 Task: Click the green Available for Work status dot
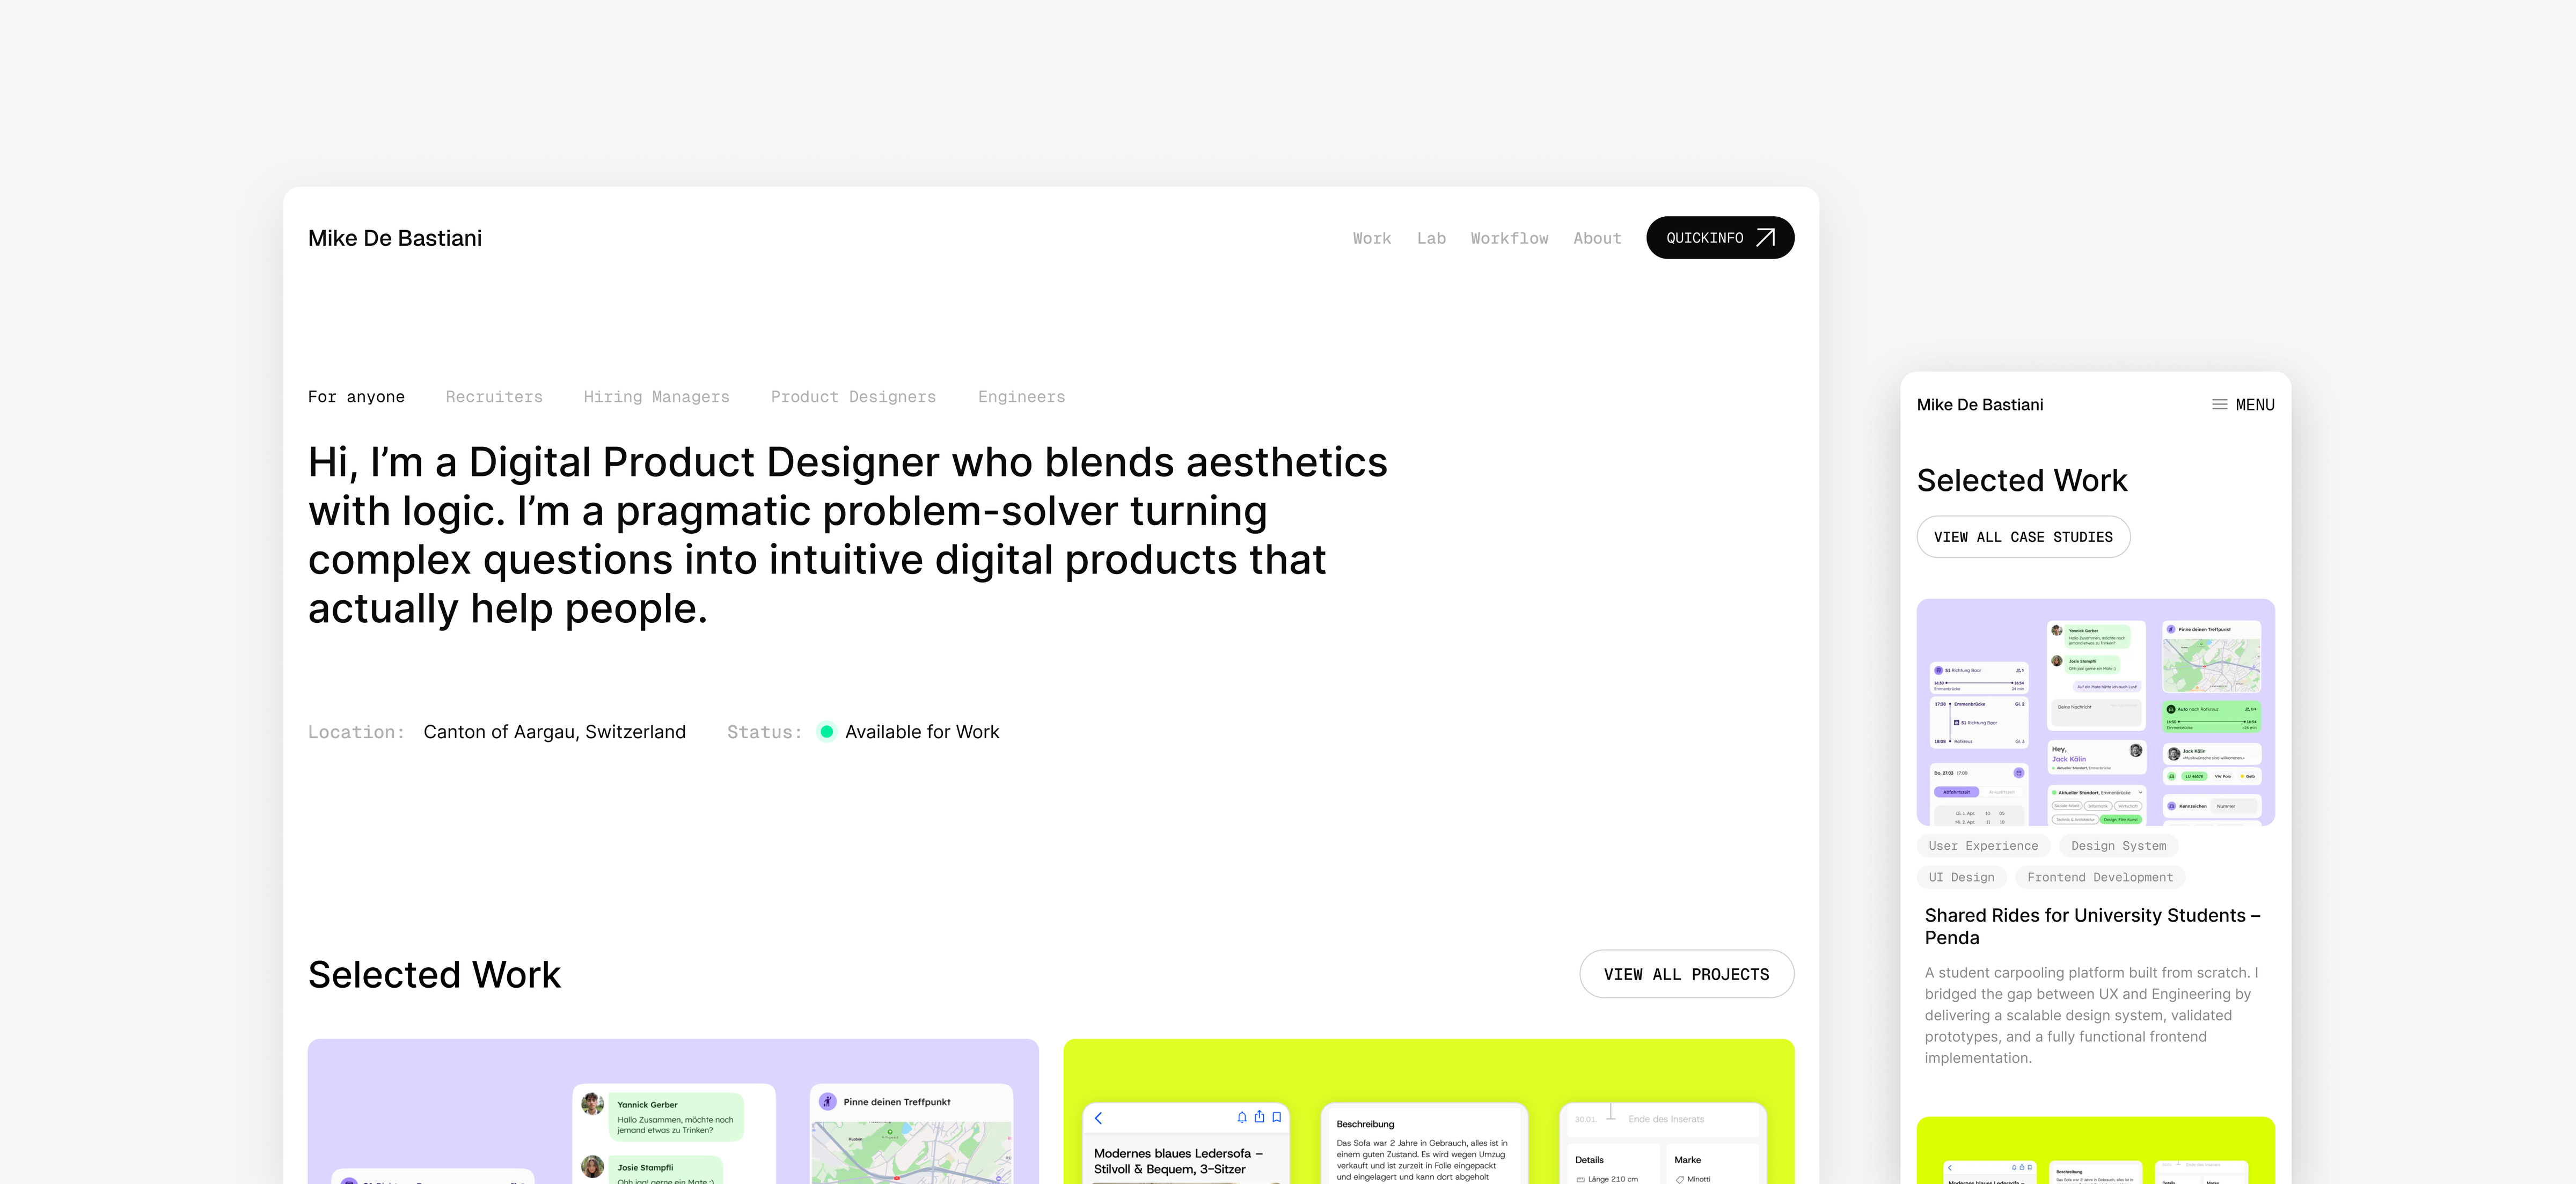827,732
